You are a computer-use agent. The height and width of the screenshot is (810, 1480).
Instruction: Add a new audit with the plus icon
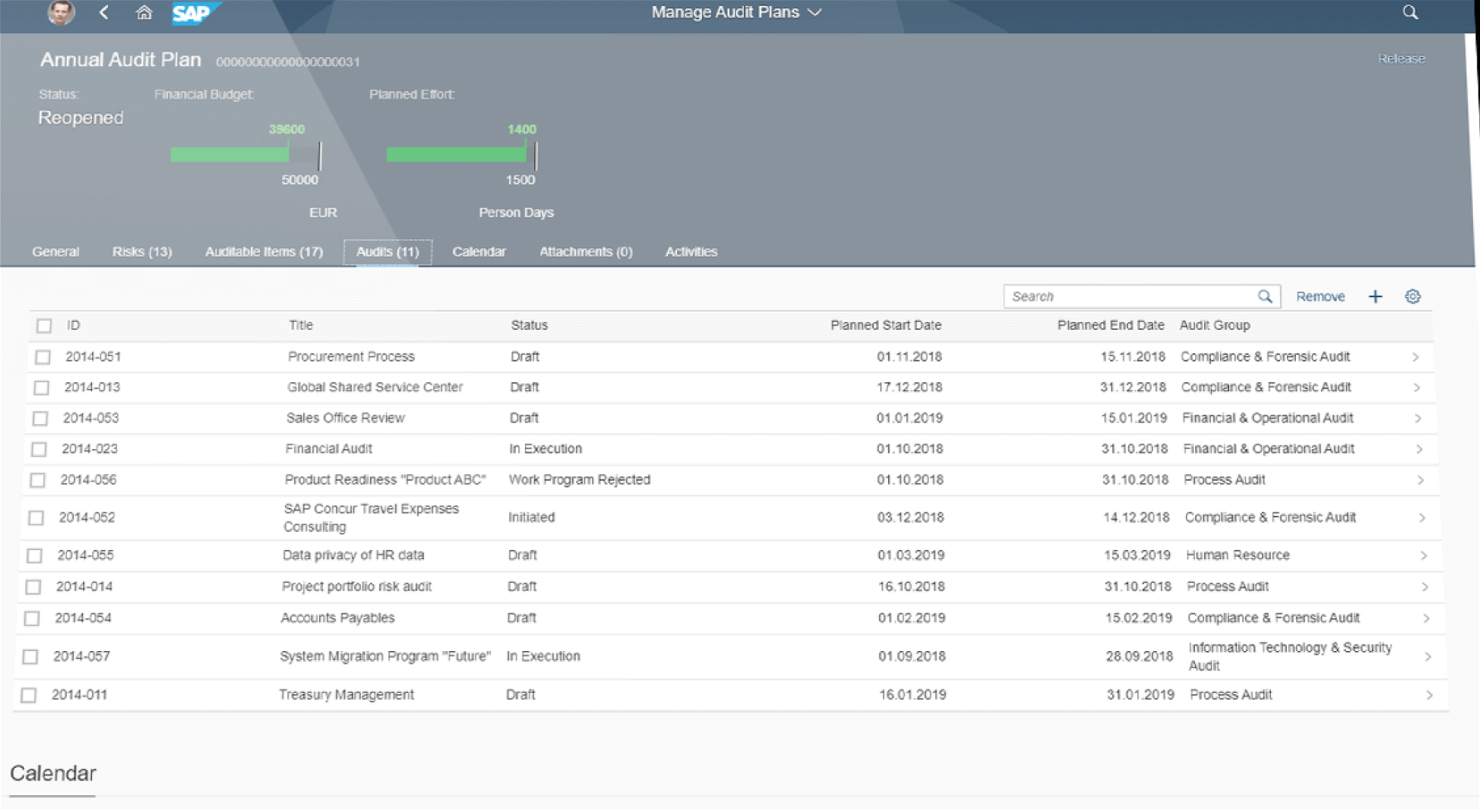pyautogui.click(x=1375, y=296)
